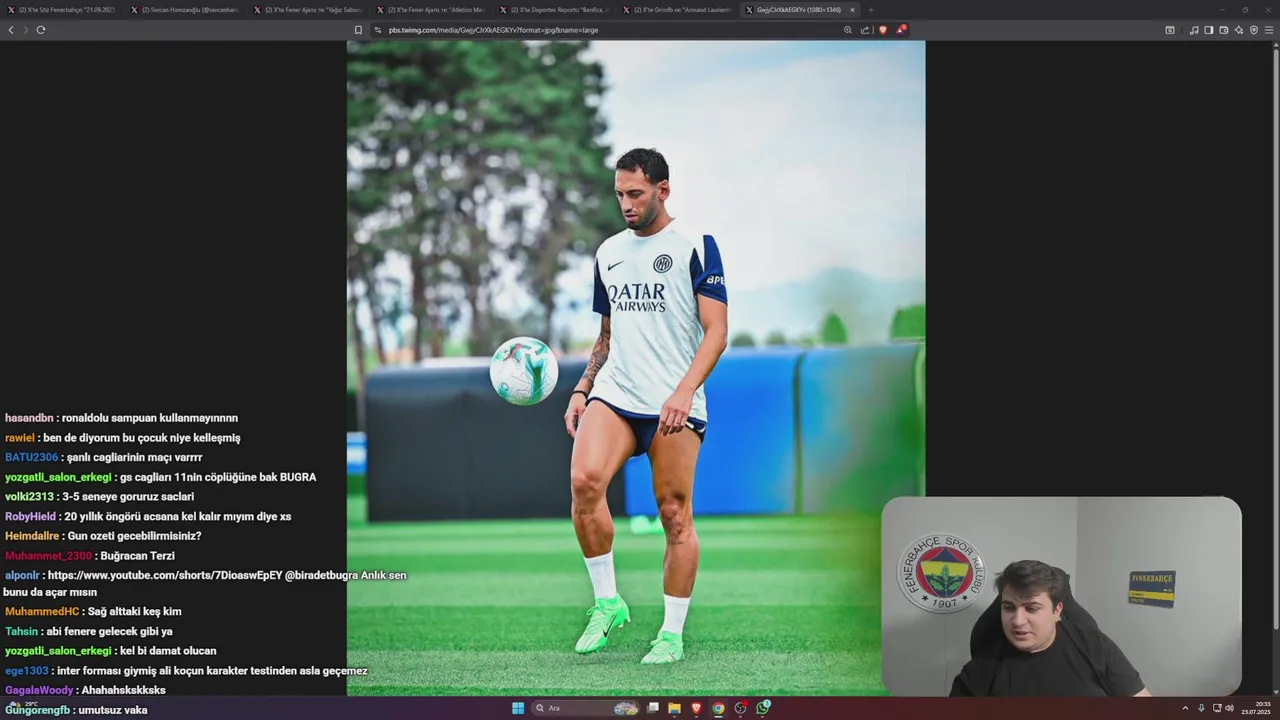Open the Brave playlist music icon
This screenshot has height=720, width=1280.
1194,30
